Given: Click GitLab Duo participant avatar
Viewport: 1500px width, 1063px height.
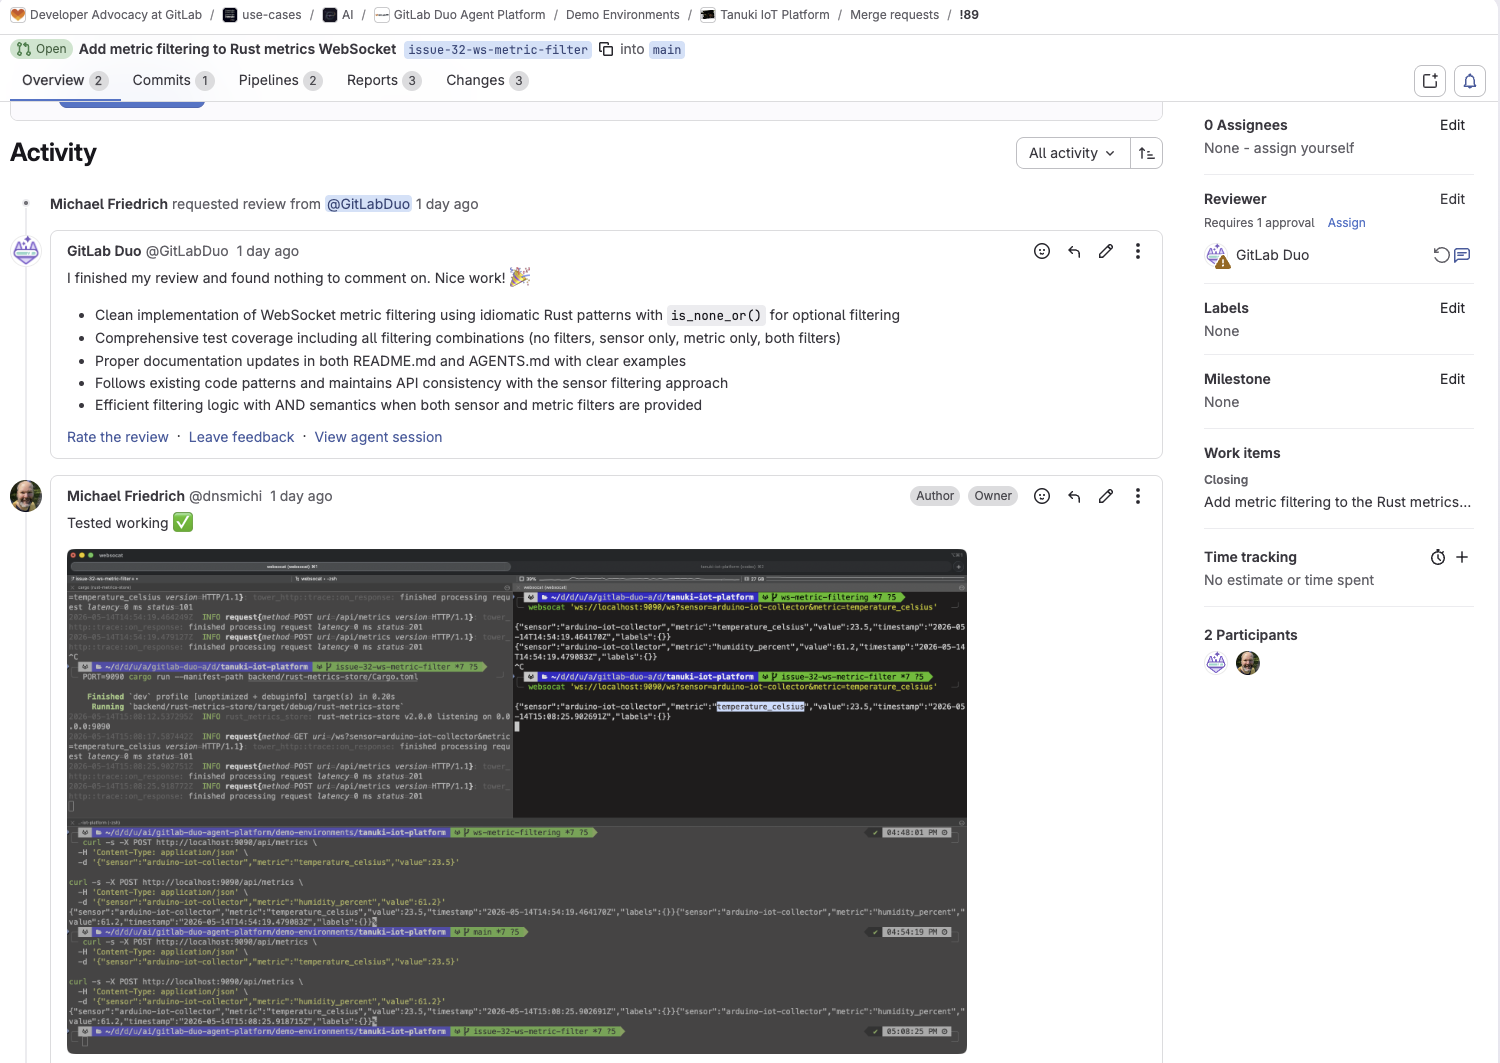Looking at the screenshot, I should (1216, 663).
